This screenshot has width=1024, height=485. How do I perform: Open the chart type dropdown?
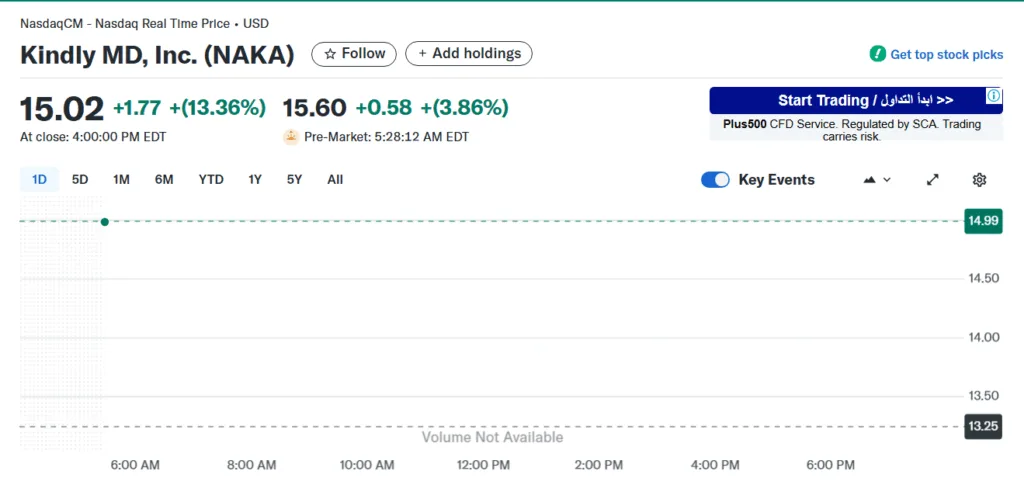(x=876, y=180)
